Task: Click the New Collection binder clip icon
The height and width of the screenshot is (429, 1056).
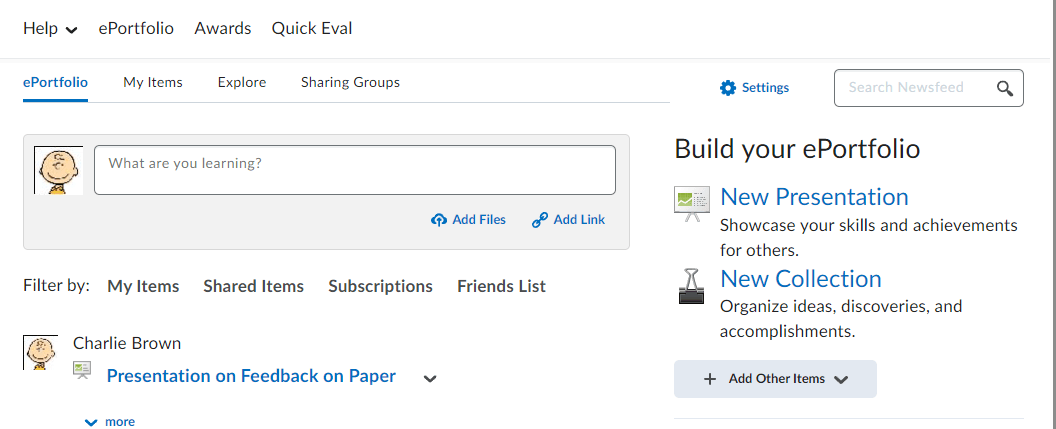Action: tap(691, 285)
